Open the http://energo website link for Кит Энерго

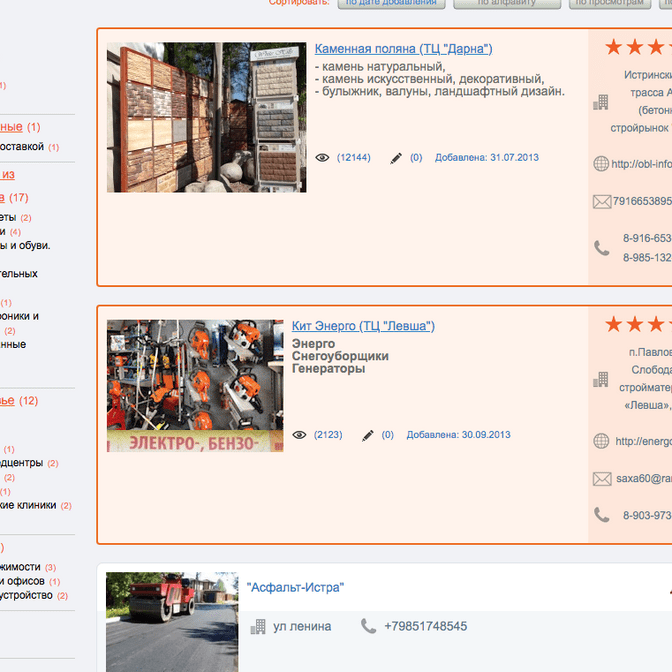[x=643, y=441]
